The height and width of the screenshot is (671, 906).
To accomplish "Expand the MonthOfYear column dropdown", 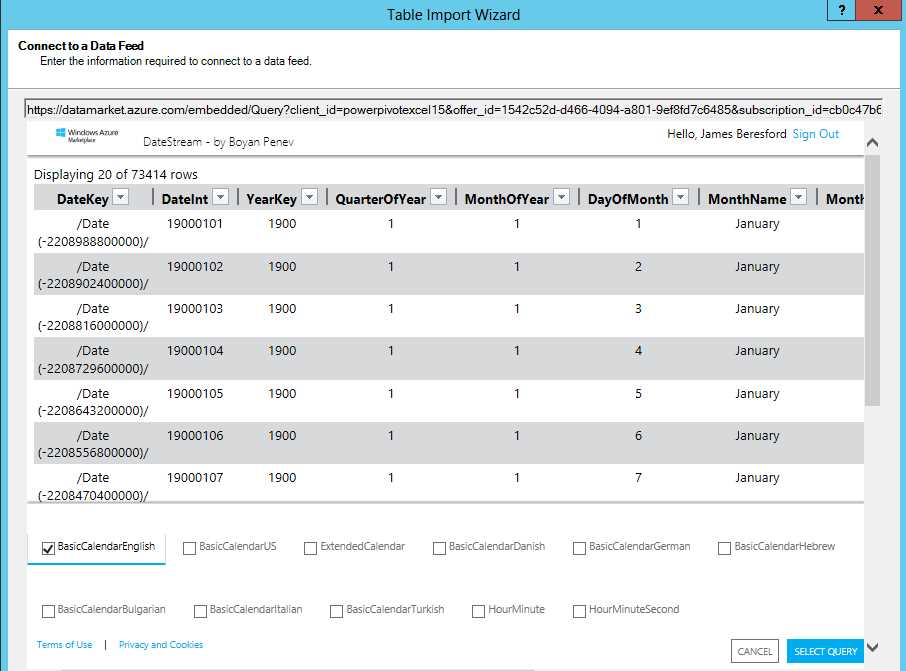I will click(559, 198).
